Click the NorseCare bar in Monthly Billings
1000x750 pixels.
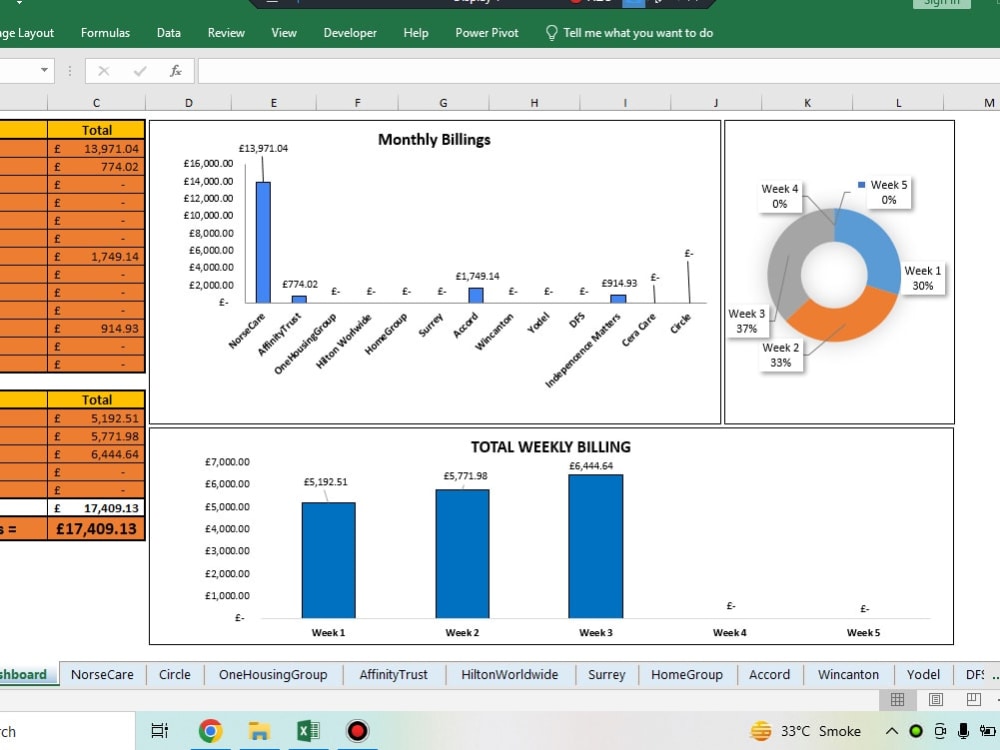(x=263, y=242)
